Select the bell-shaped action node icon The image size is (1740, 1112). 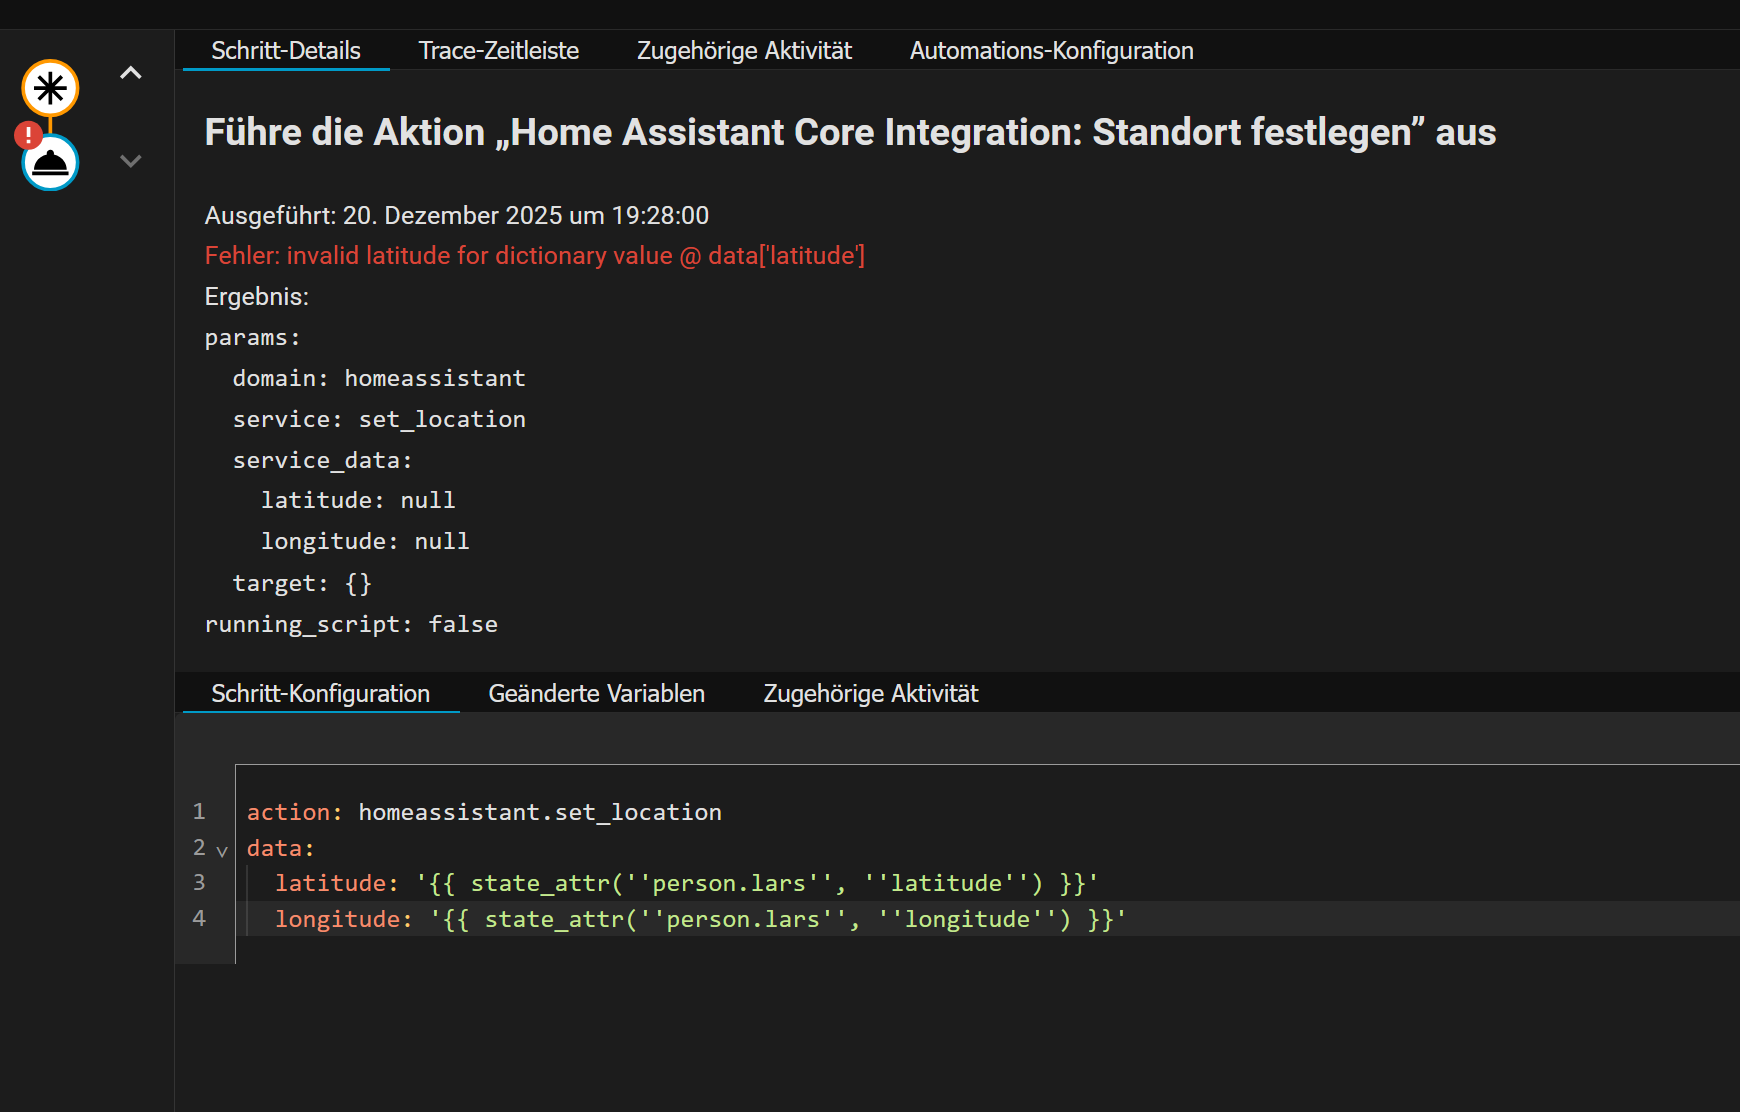(x=50, y=163)
